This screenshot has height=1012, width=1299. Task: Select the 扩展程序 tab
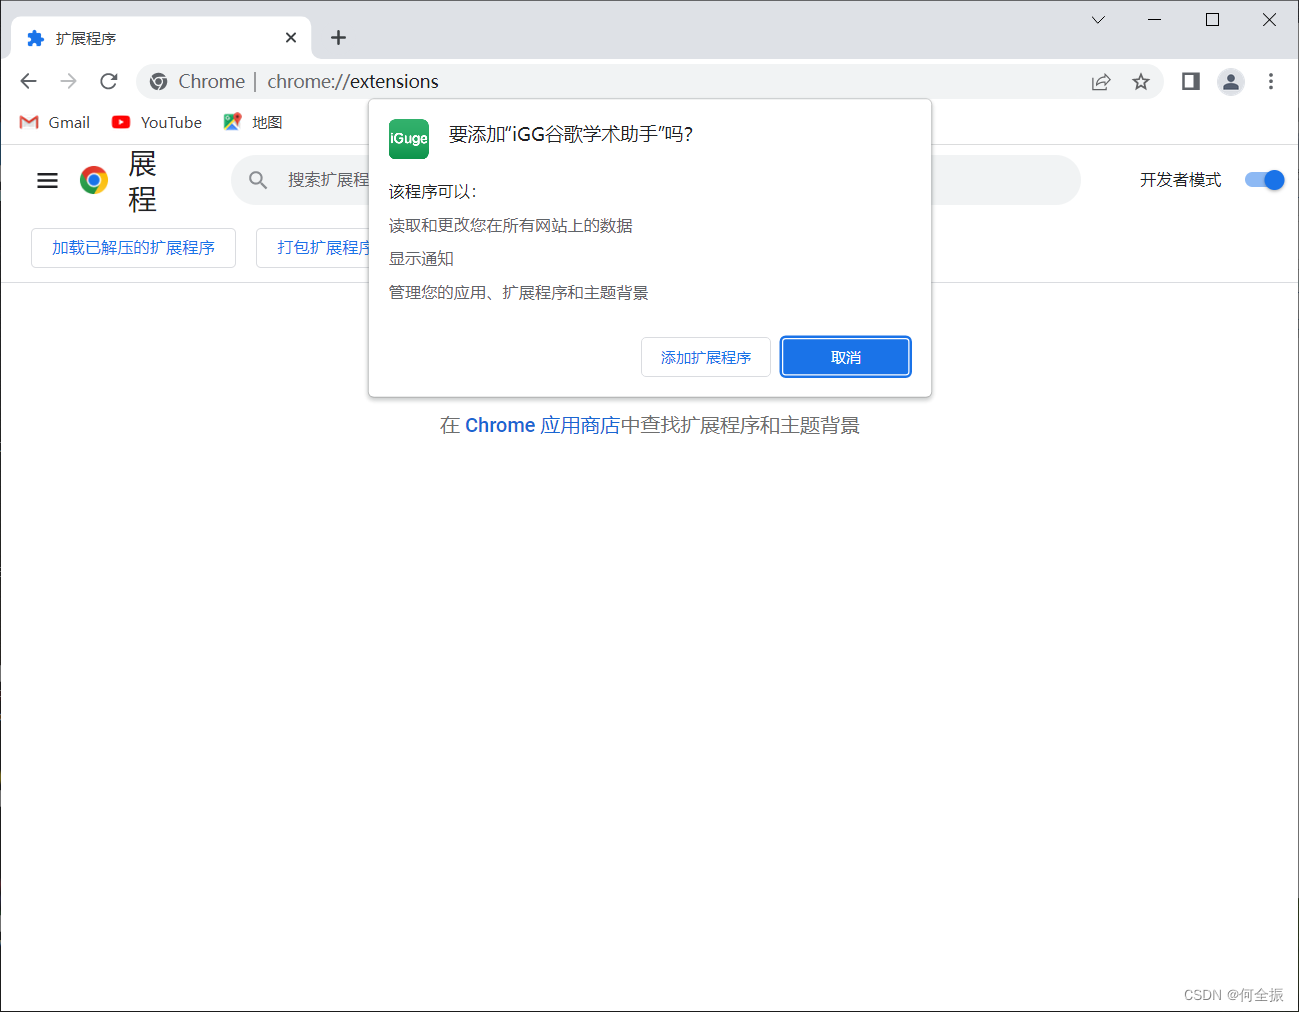(161, 38)
